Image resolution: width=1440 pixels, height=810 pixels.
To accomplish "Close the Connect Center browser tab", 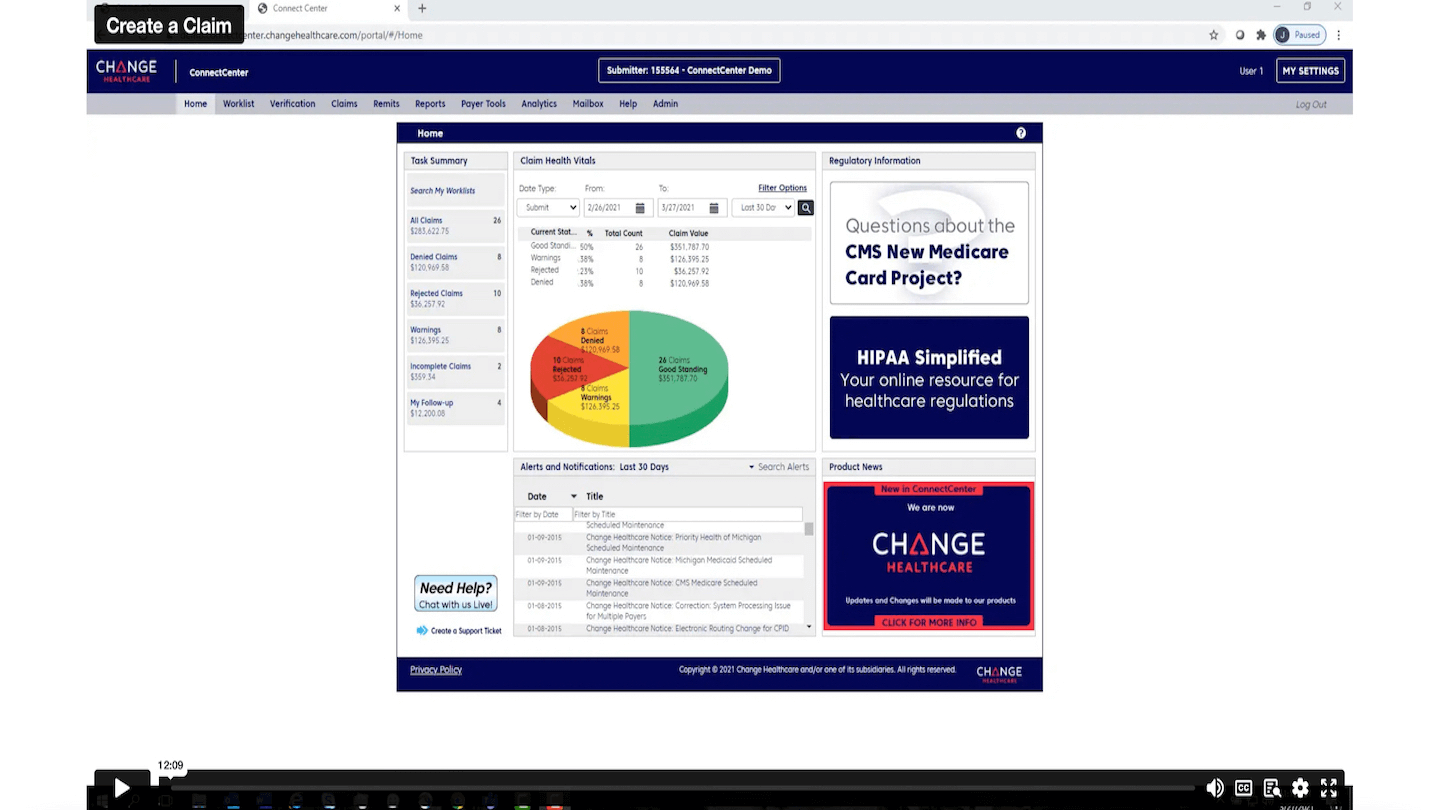I will click(x=397, y=8).
